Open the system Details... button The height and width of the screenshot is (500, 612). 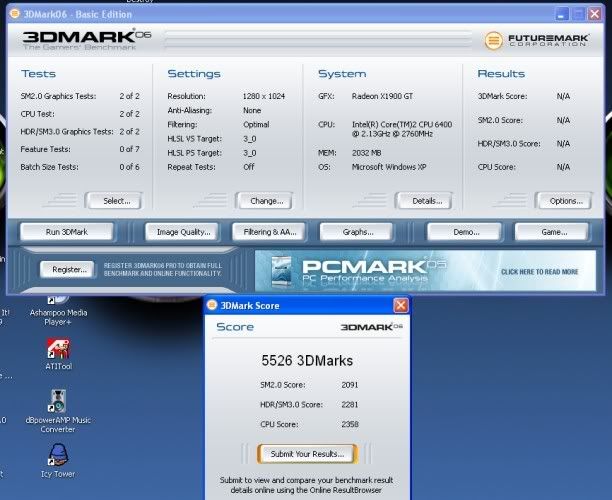point(424,201)
